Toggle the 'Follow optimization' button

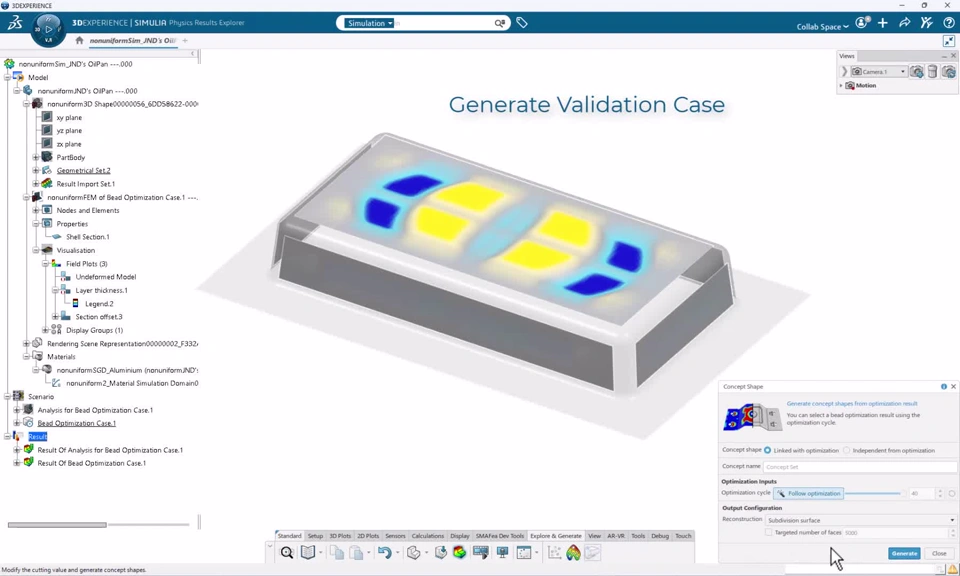(809, 493)
